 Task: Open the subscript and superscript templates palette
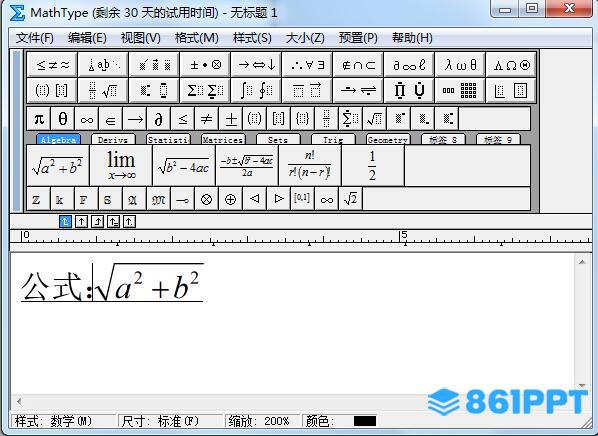[x=154, y=90]
